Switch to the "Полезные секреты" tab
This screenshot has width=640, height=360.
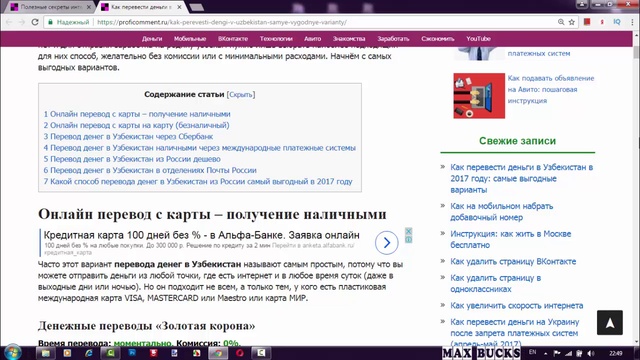50,7
